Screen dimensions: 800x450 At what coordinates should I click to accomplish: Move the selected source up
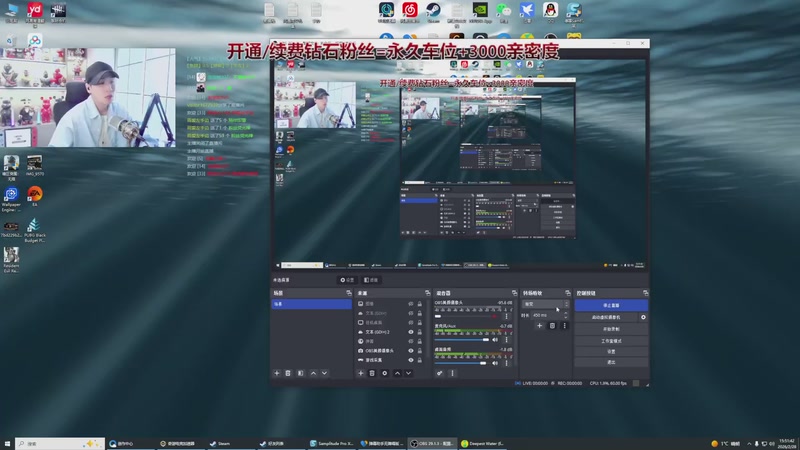[397, 373]
